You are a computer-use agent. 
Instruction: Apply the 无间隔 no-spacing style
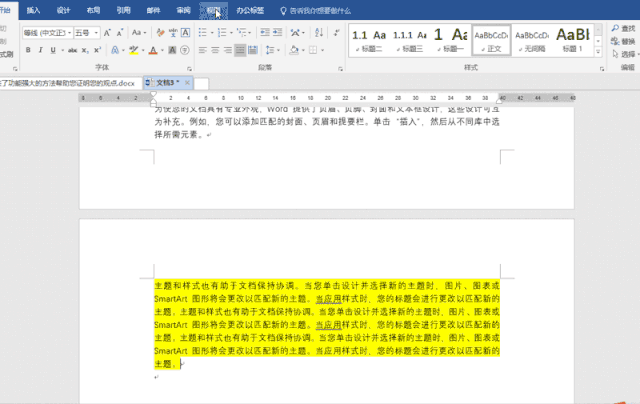(532, 40)
